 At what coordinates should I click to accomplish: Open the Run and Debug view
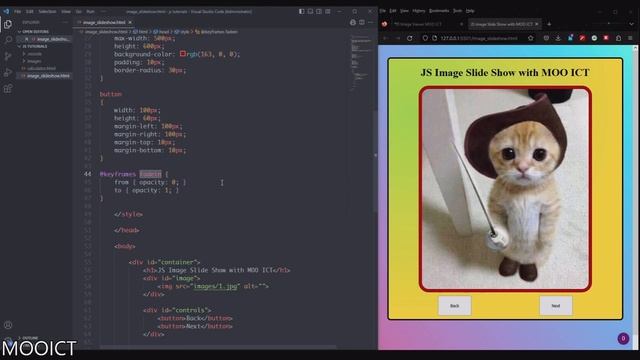click(8, 72)
